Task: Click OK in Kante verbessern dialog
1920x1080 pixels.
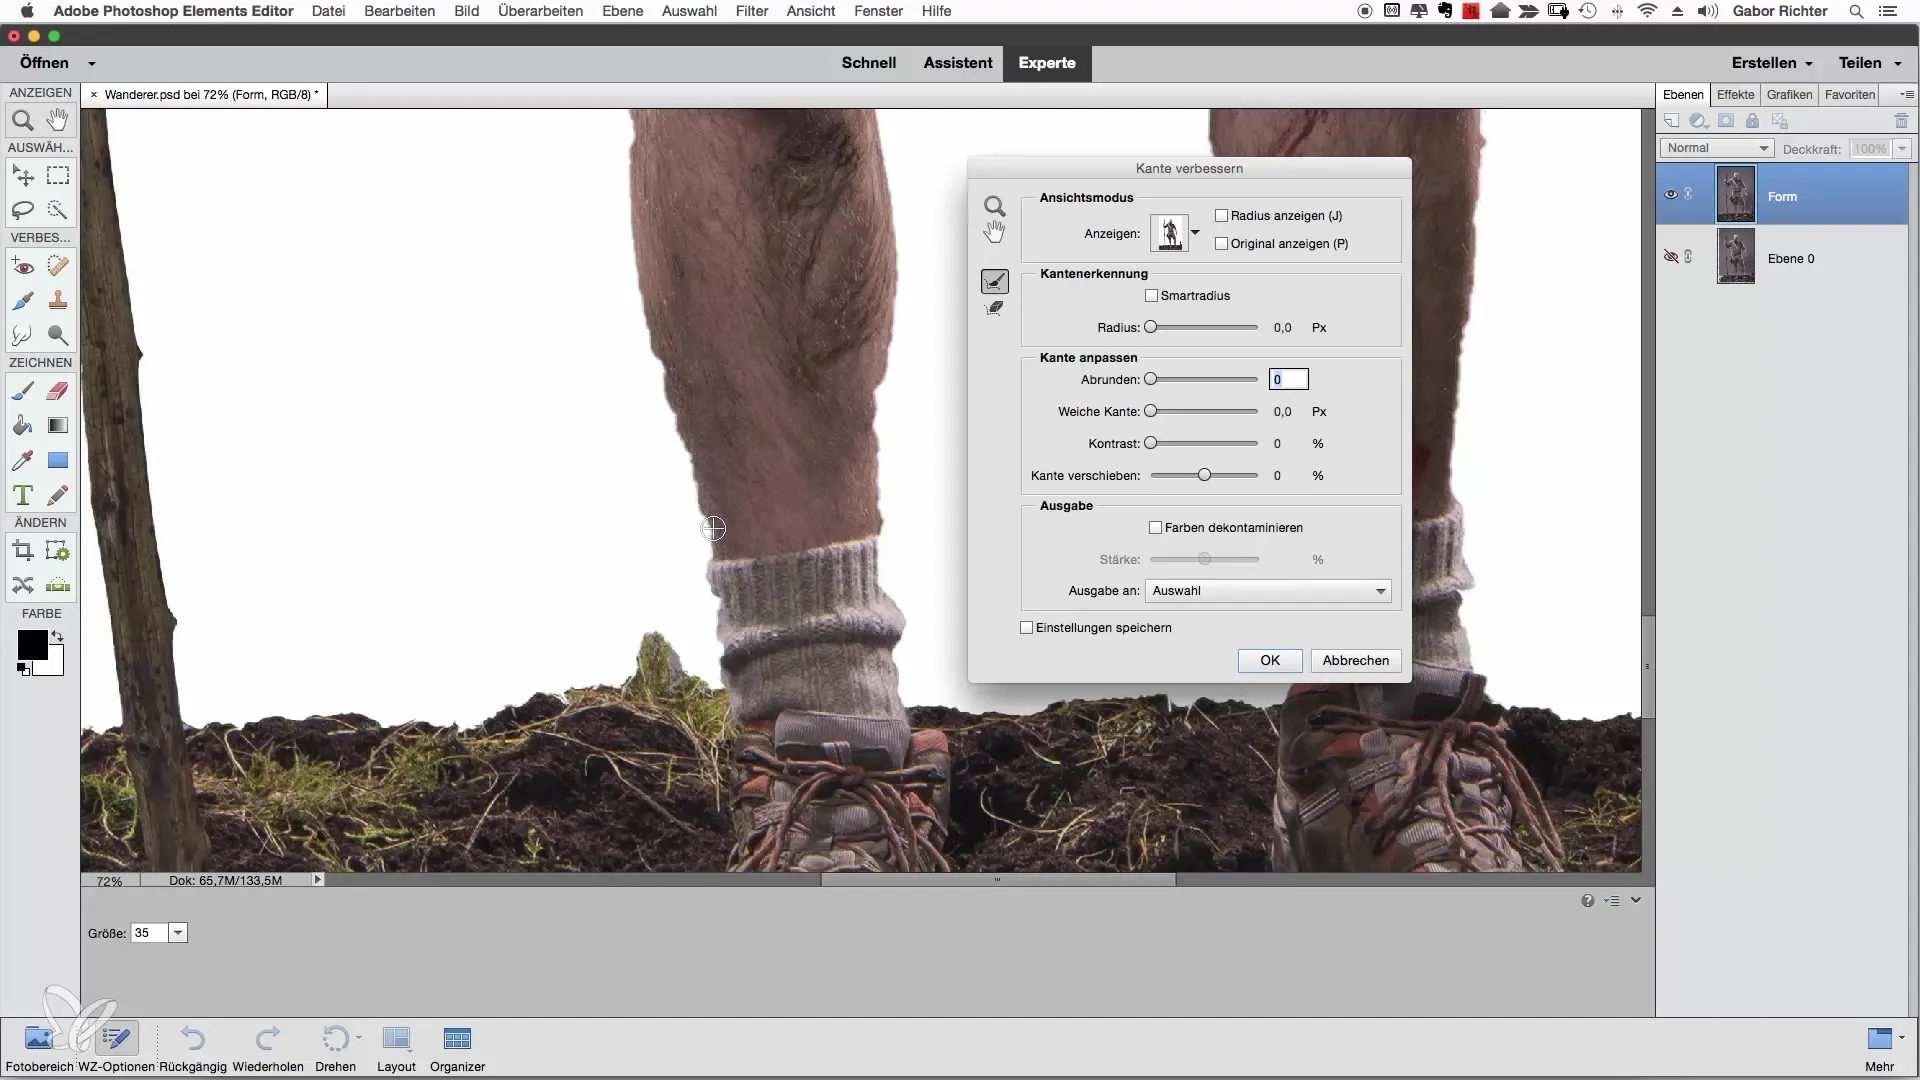Action: [1270, 661]
